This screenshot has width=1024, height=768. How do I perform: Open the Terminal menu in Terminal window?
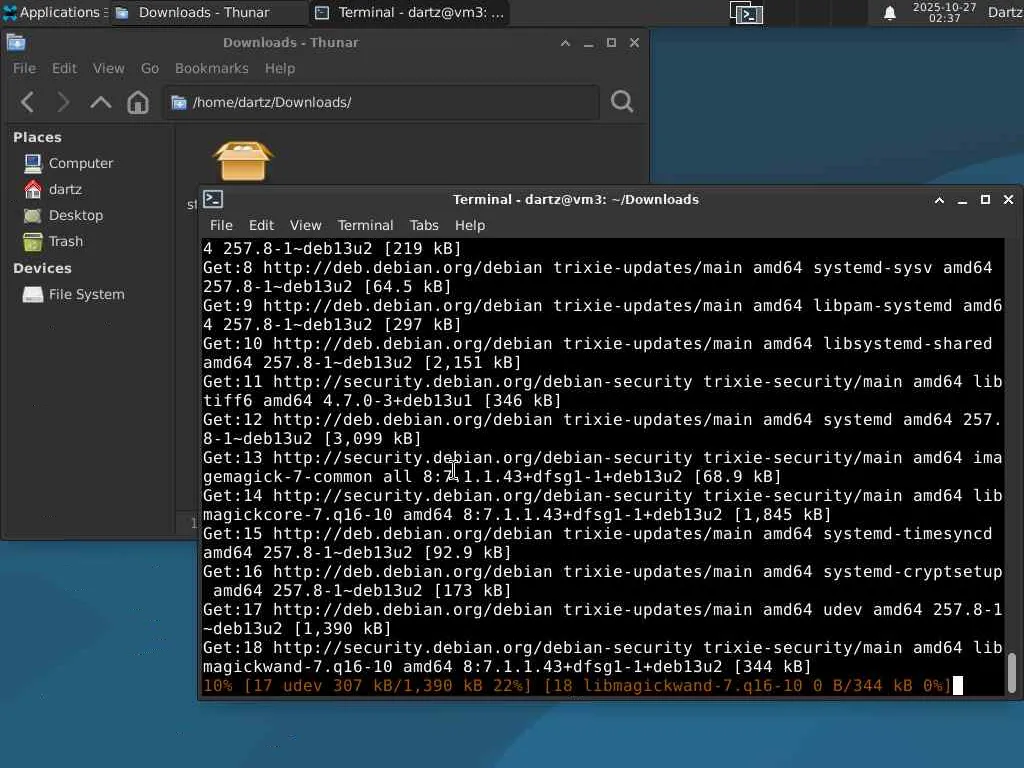click(x=365, y=225)
